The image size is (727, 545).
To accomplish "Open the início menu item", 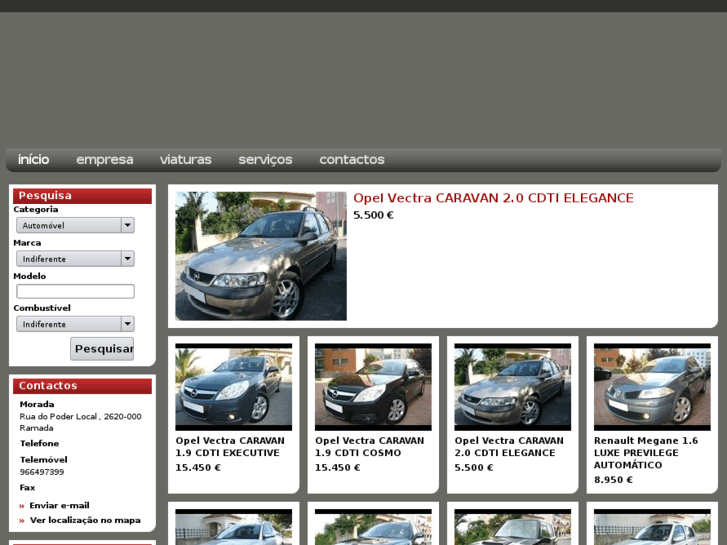I will (33, 160).
